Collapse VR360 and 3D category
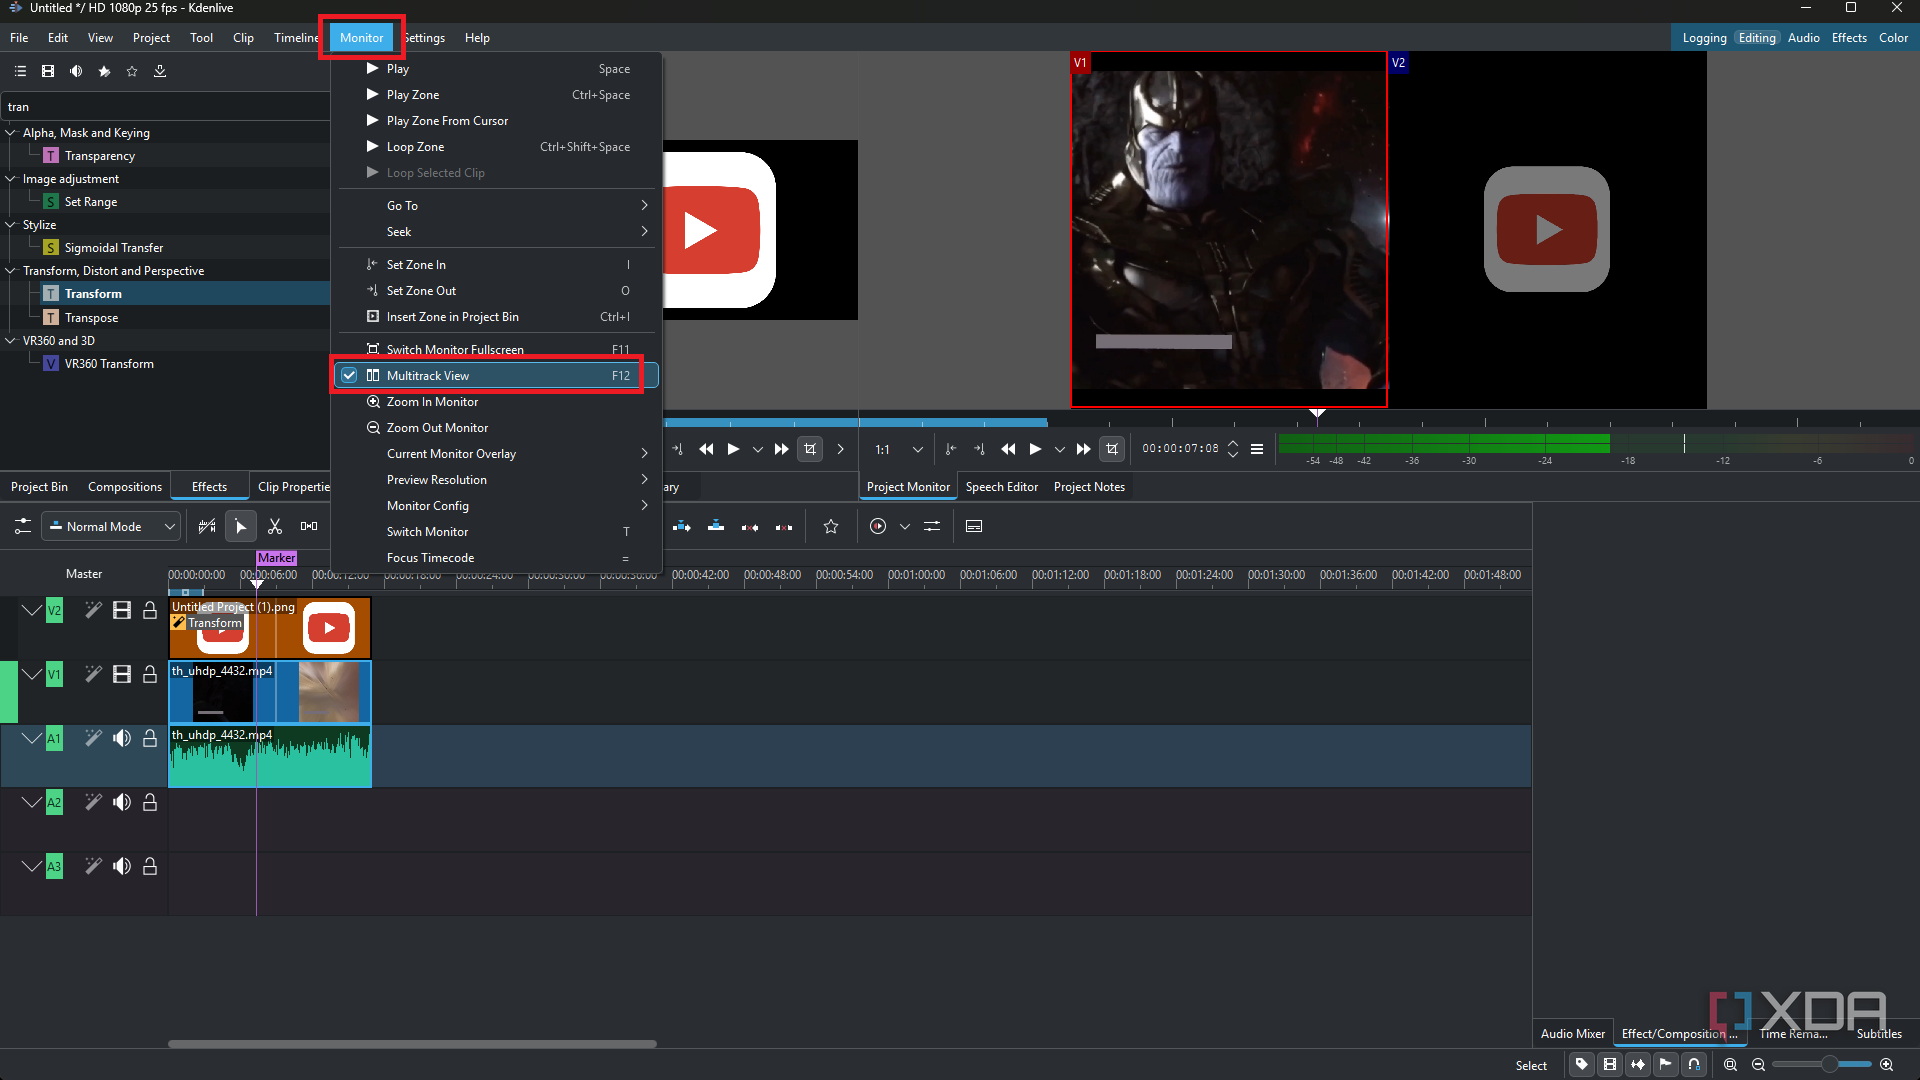 [x=11, y=340]
